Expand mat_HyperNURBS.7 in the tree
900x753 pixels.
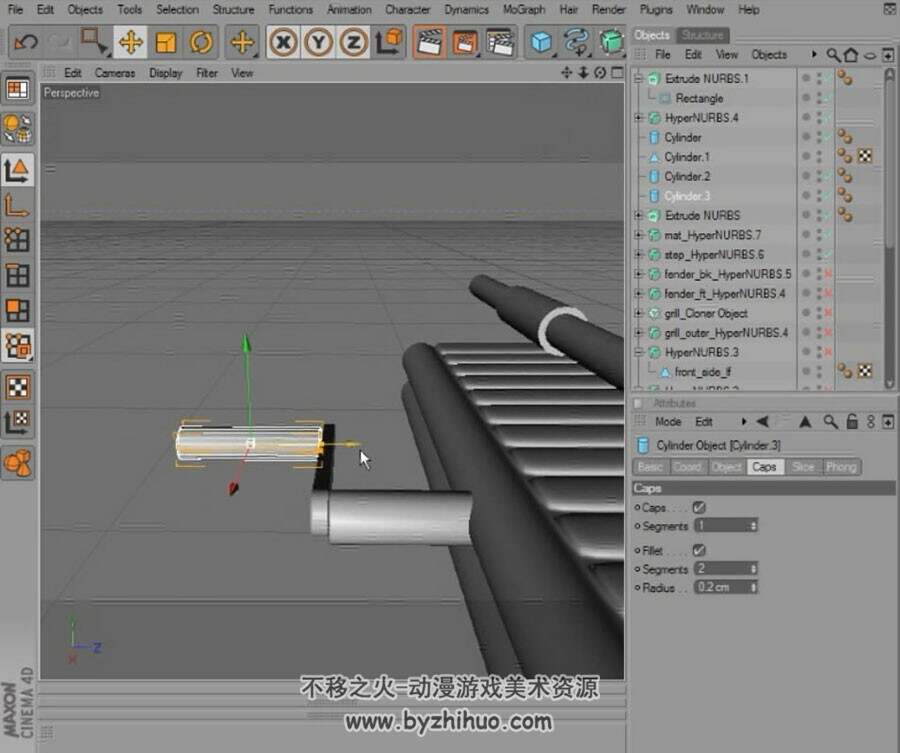pyautogui.click(x=638, y=235)
